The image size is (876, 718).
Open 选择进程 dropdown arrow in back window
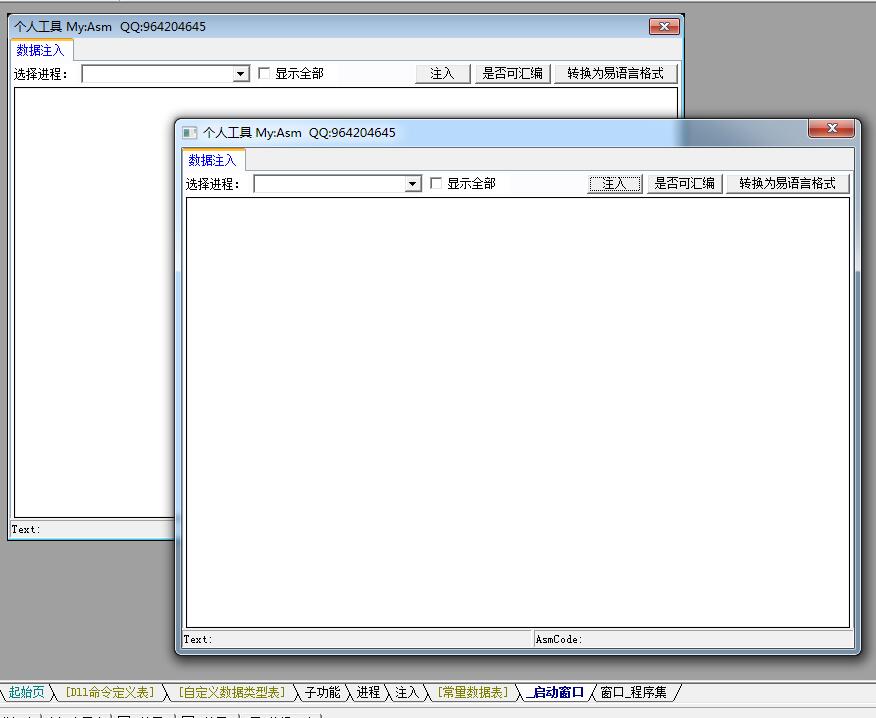pos(241,74)
